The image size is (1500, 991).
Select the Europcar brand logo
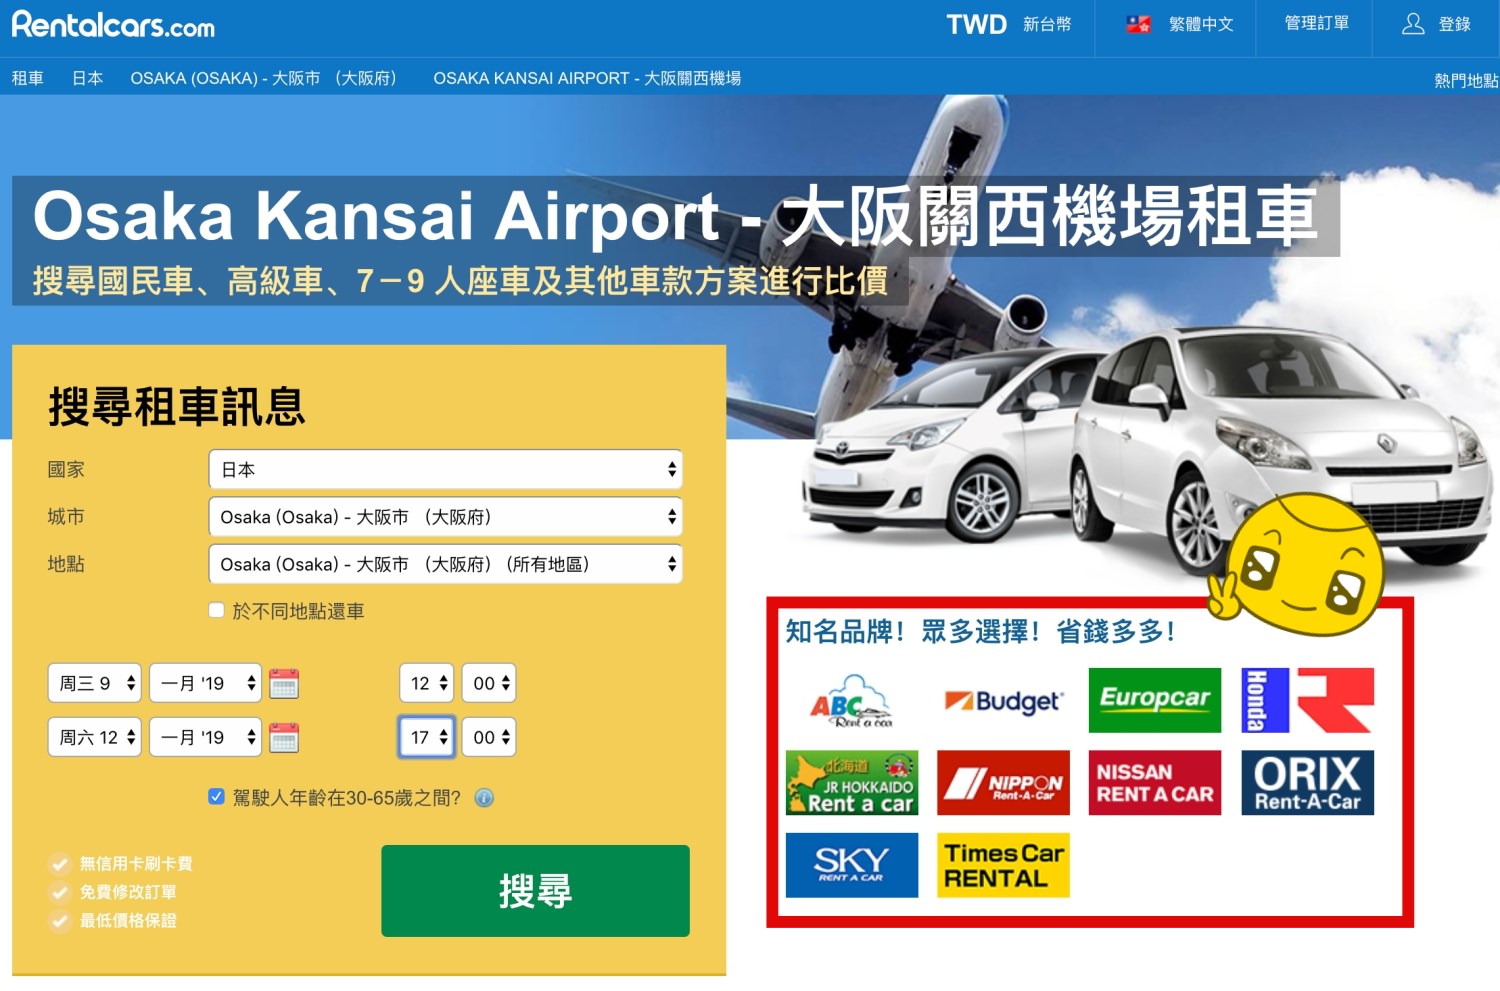(x=1155, y=700)
